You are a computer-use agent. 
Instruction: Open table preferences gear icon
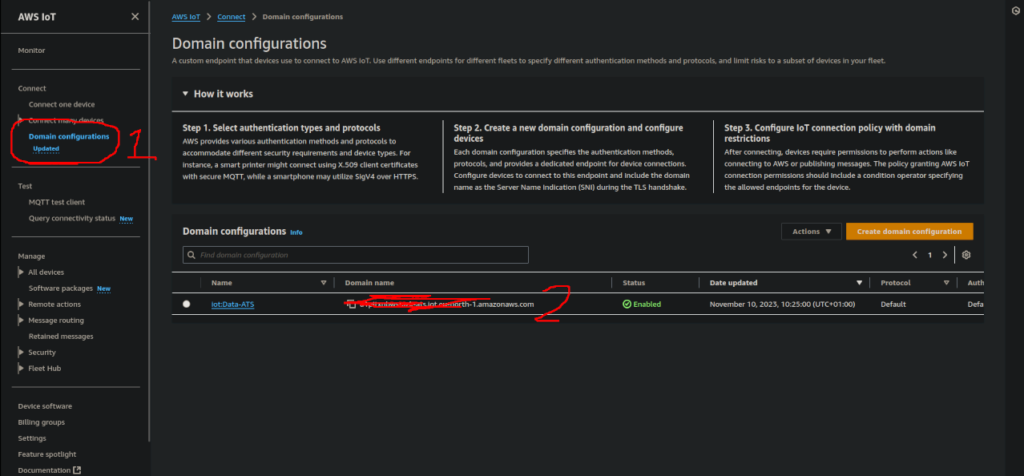(967, 255)
